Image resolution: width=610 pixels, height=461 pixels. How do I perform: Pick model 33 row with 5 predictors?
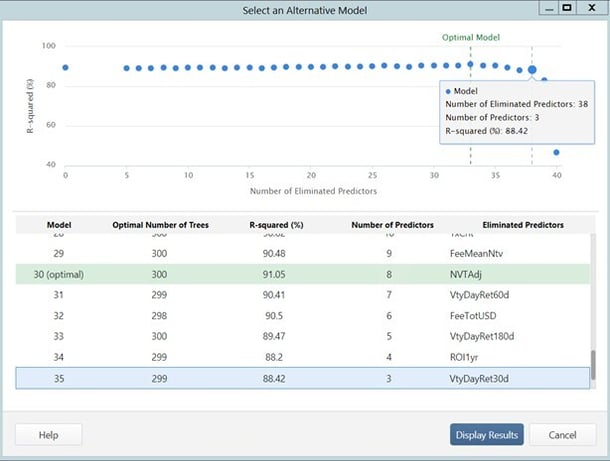tap(300, 337)
